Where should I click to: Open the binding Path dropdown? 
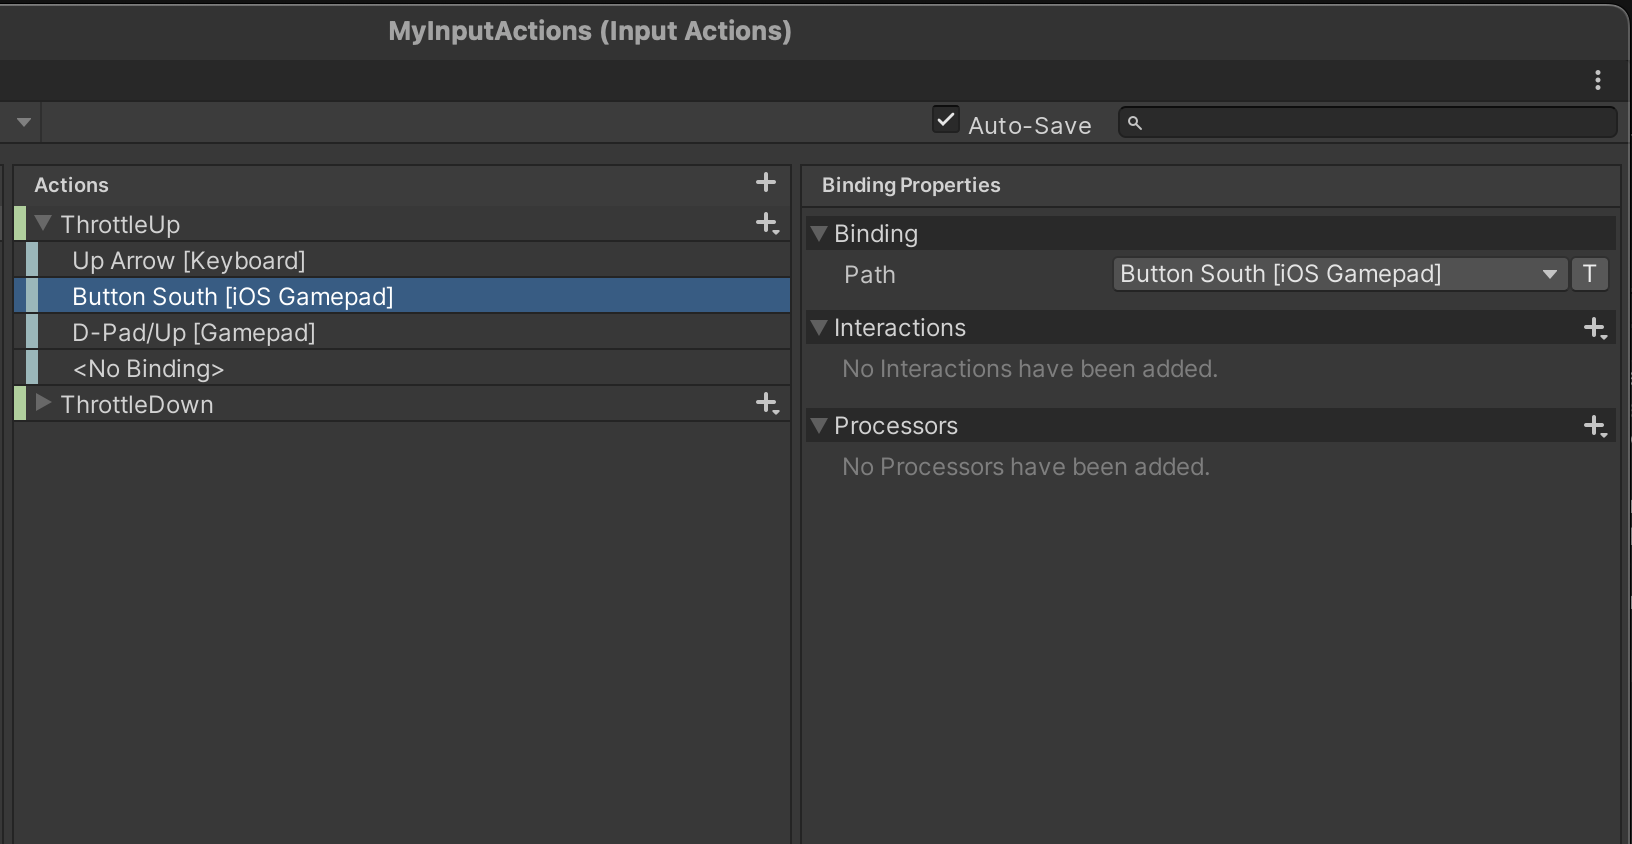tap(1338, 274)
